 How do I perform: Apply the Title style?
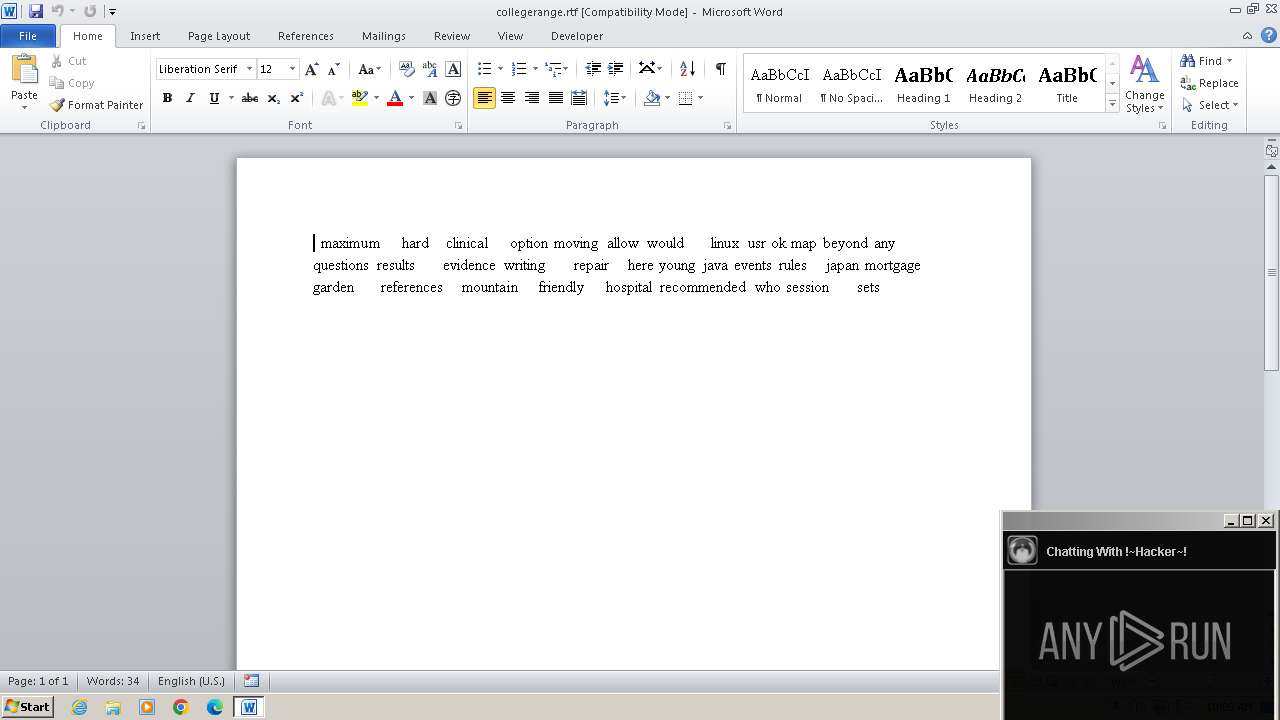tap(1067, 84)
